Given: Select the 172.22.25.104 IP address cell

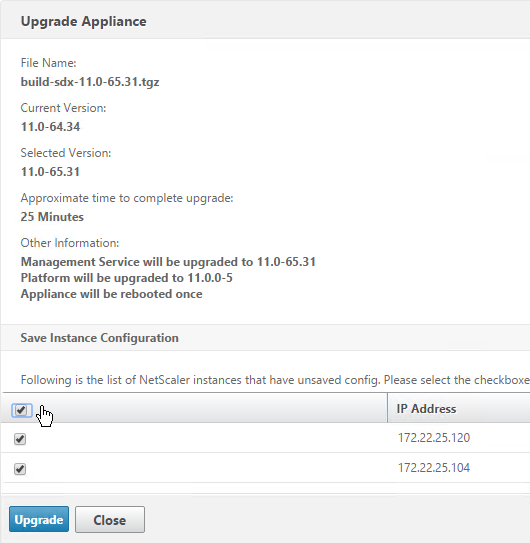Looking at the screenshot, I should pyautogui.click(x=434, y=468).
